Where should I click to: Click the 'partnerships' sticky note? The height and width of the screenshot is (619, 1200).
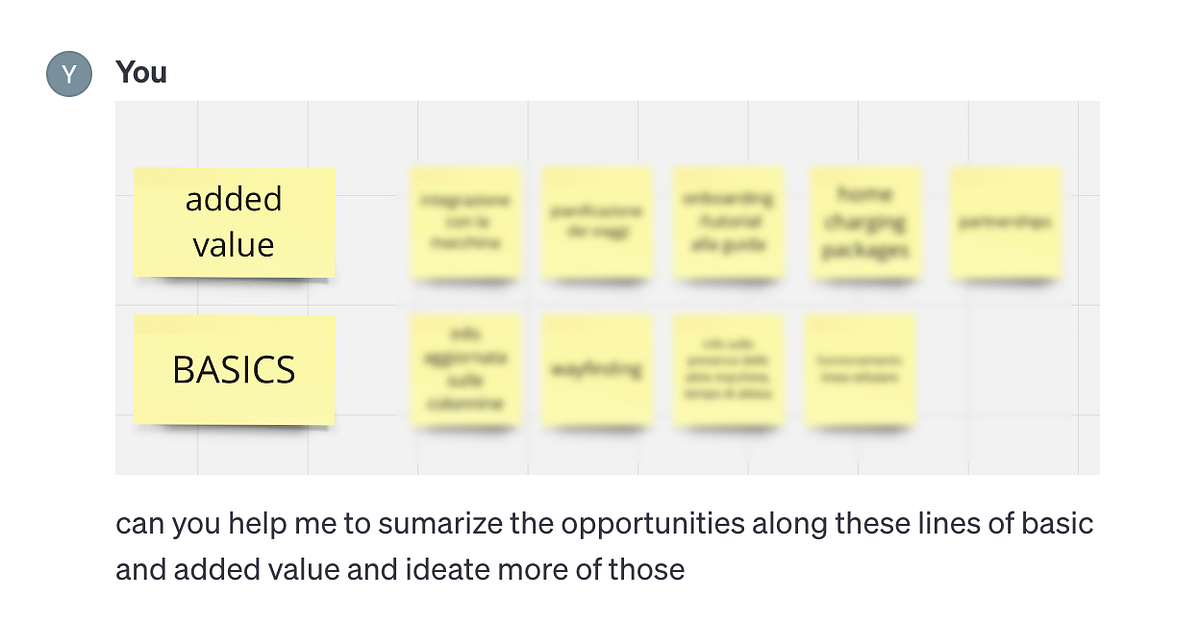pyautogui.click(x=1005, y=222)
